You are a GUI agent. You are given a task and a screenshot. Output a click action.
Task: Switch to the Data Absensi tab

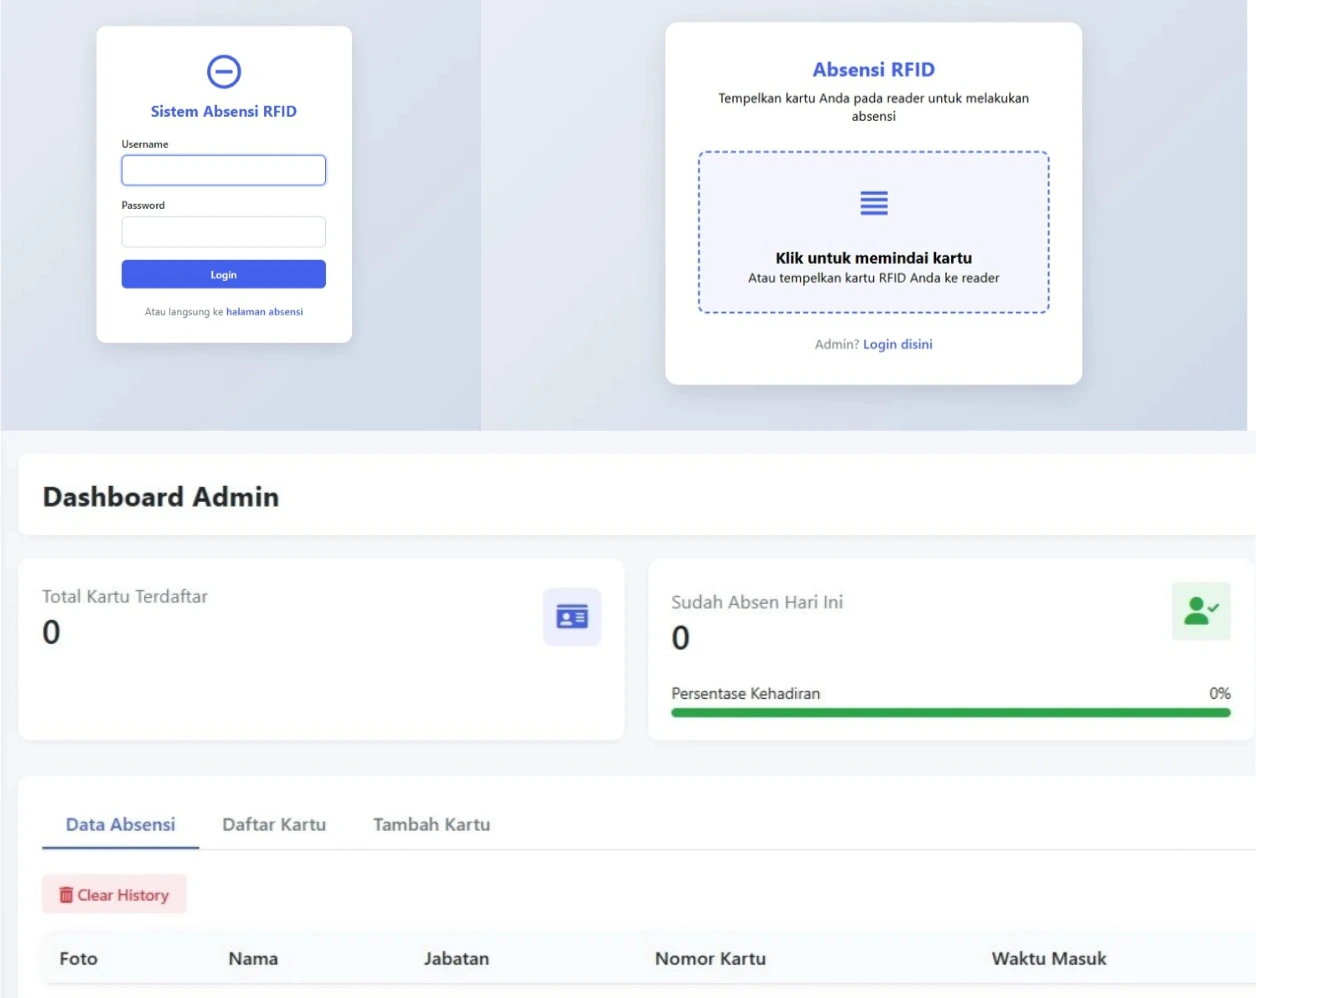(120, 825)
